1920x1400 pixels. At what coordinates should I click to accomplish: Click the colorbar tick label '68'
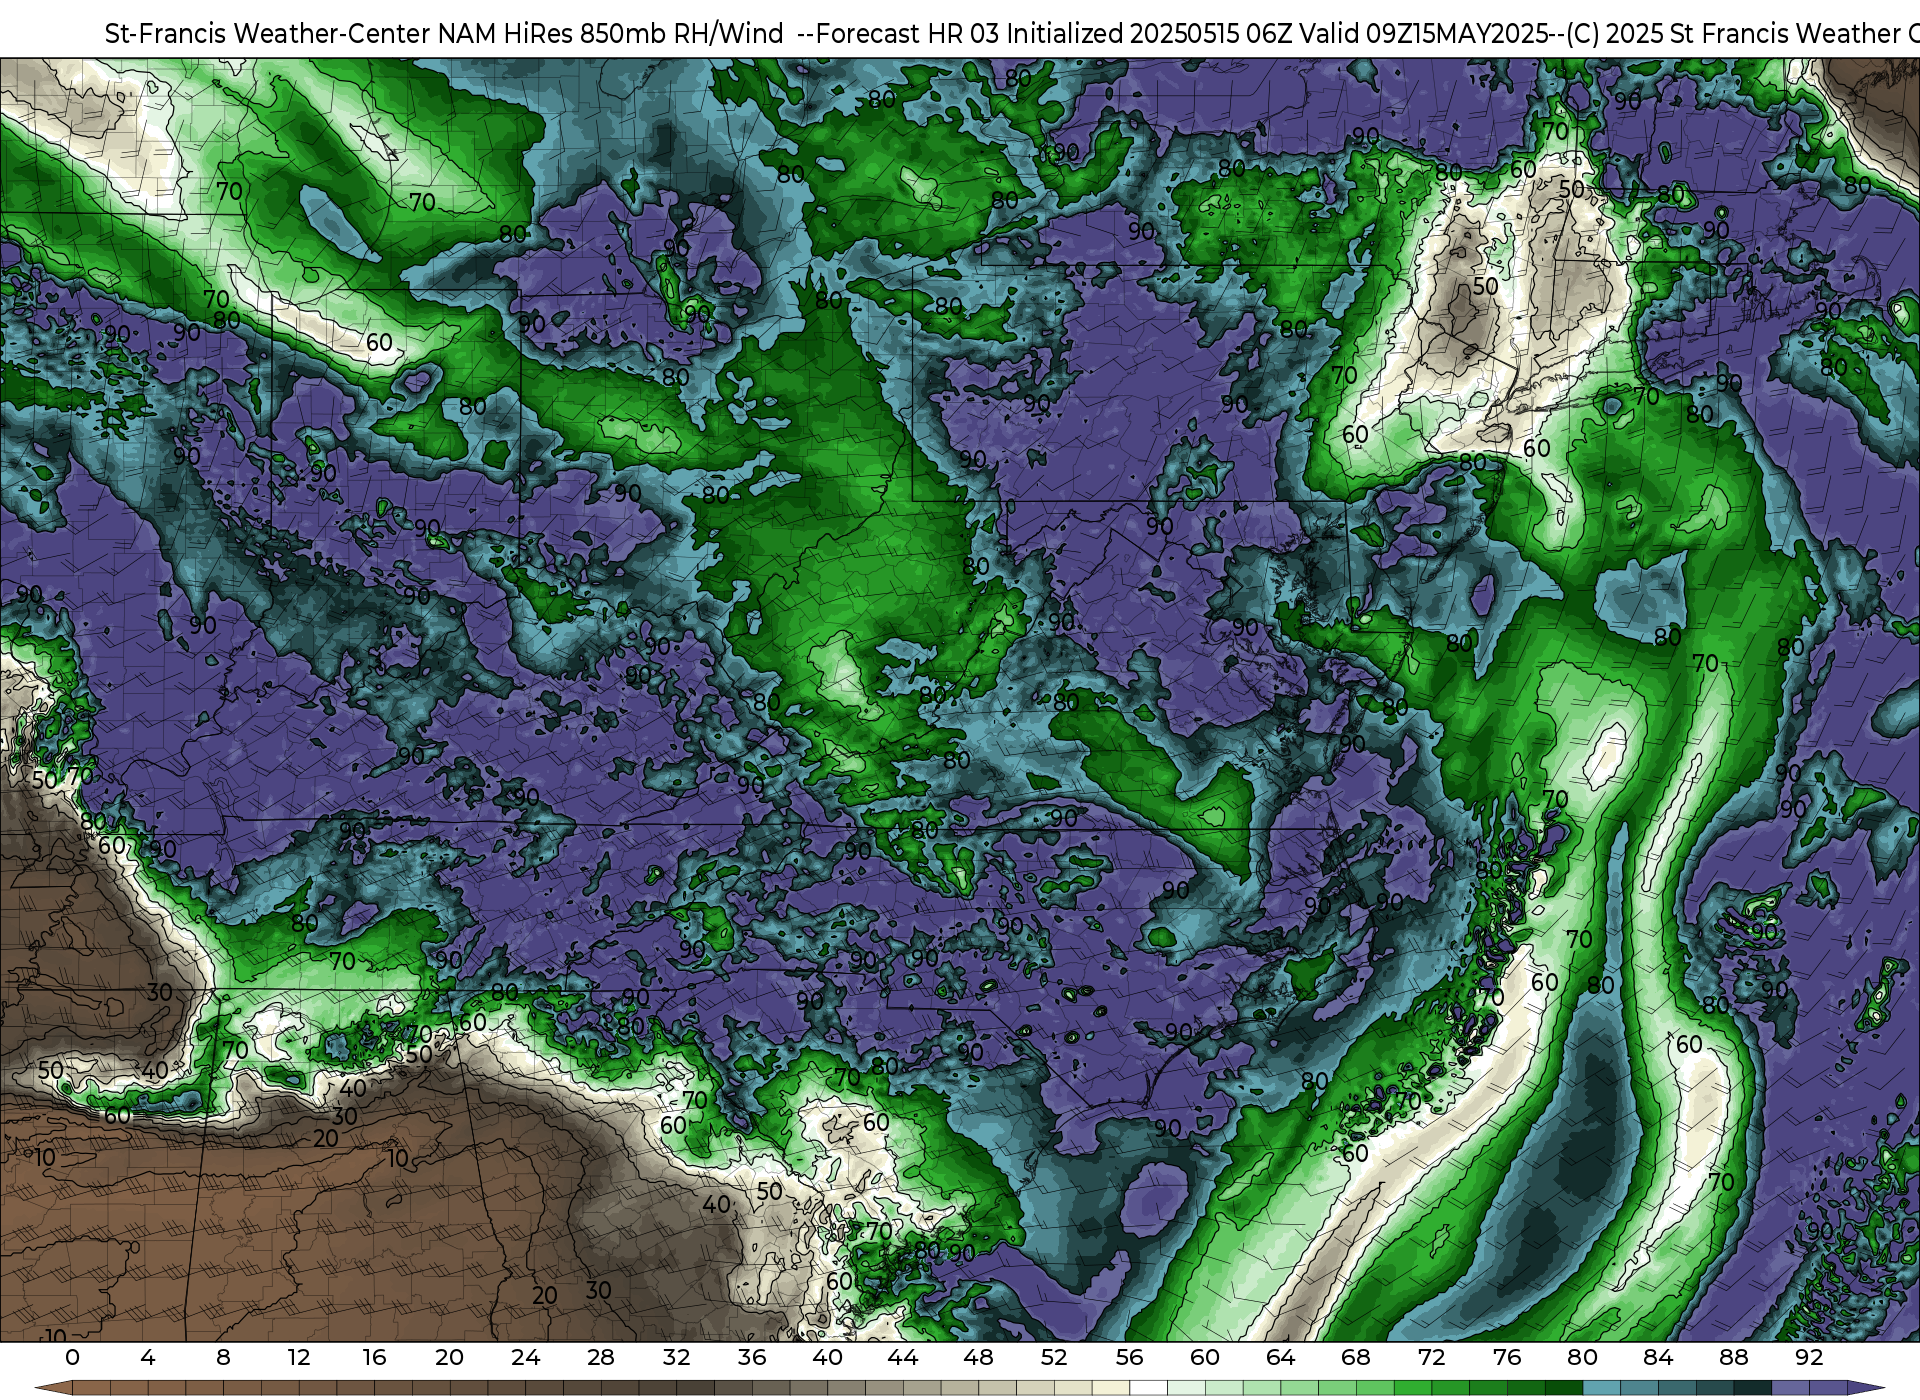coord(1356,1358)
